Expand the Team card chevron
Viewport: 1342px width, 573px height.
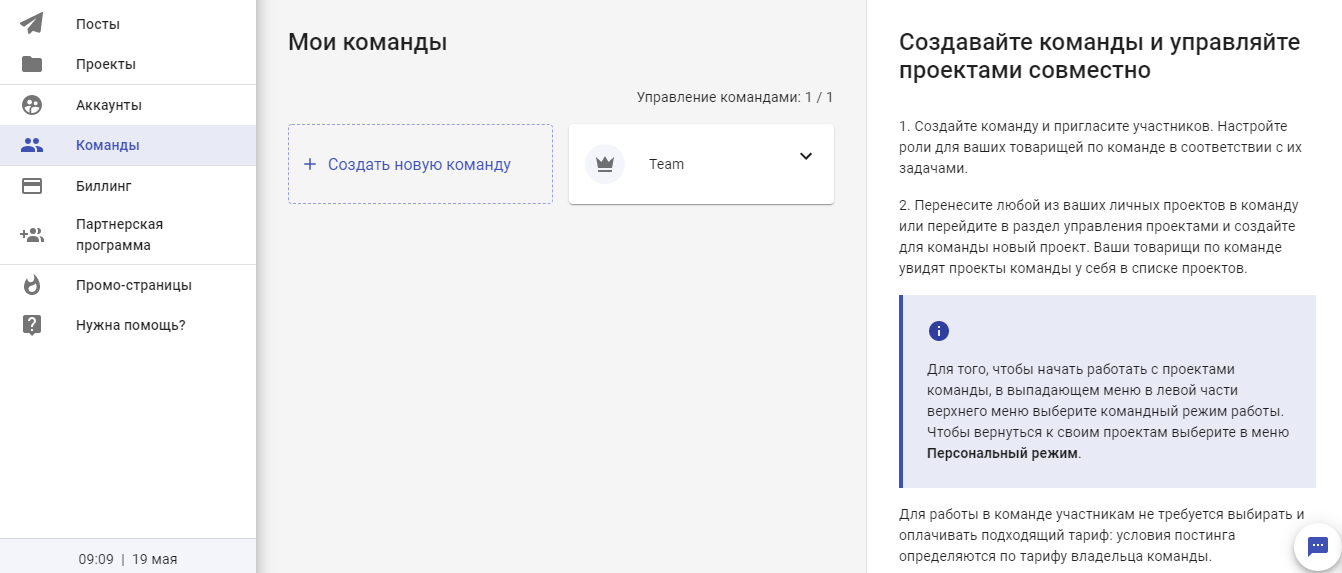coord(806,156)
